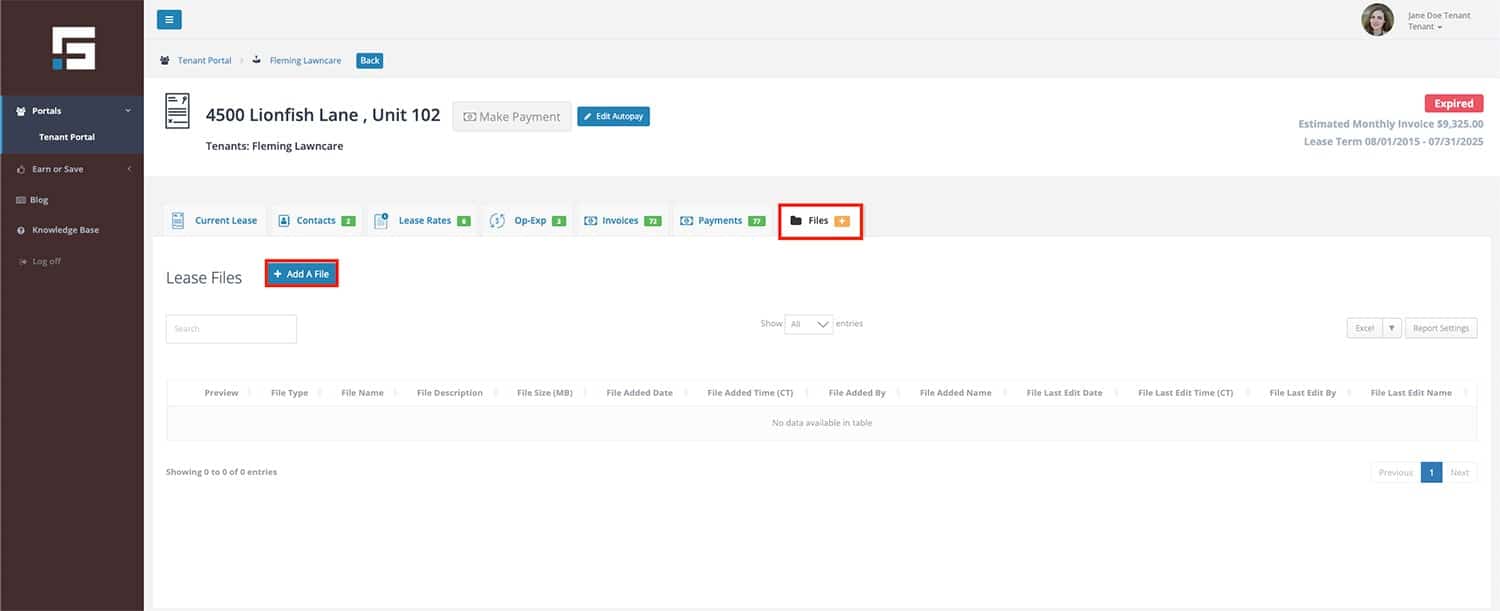Click the Add A File button
The height and width of the screenshot is (611, 1500).
click(x=301, y=274)
